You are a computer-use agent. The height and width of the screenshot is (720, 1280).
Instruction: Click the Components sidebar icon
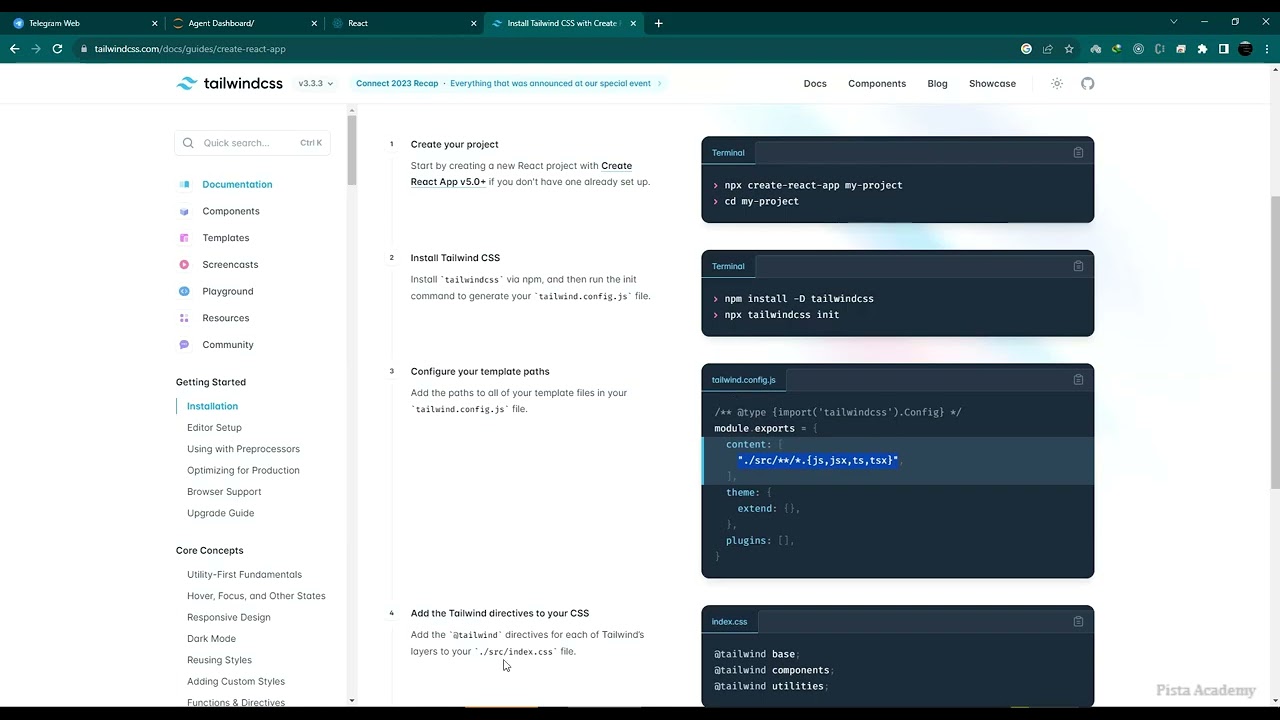[x=184, y=212]
